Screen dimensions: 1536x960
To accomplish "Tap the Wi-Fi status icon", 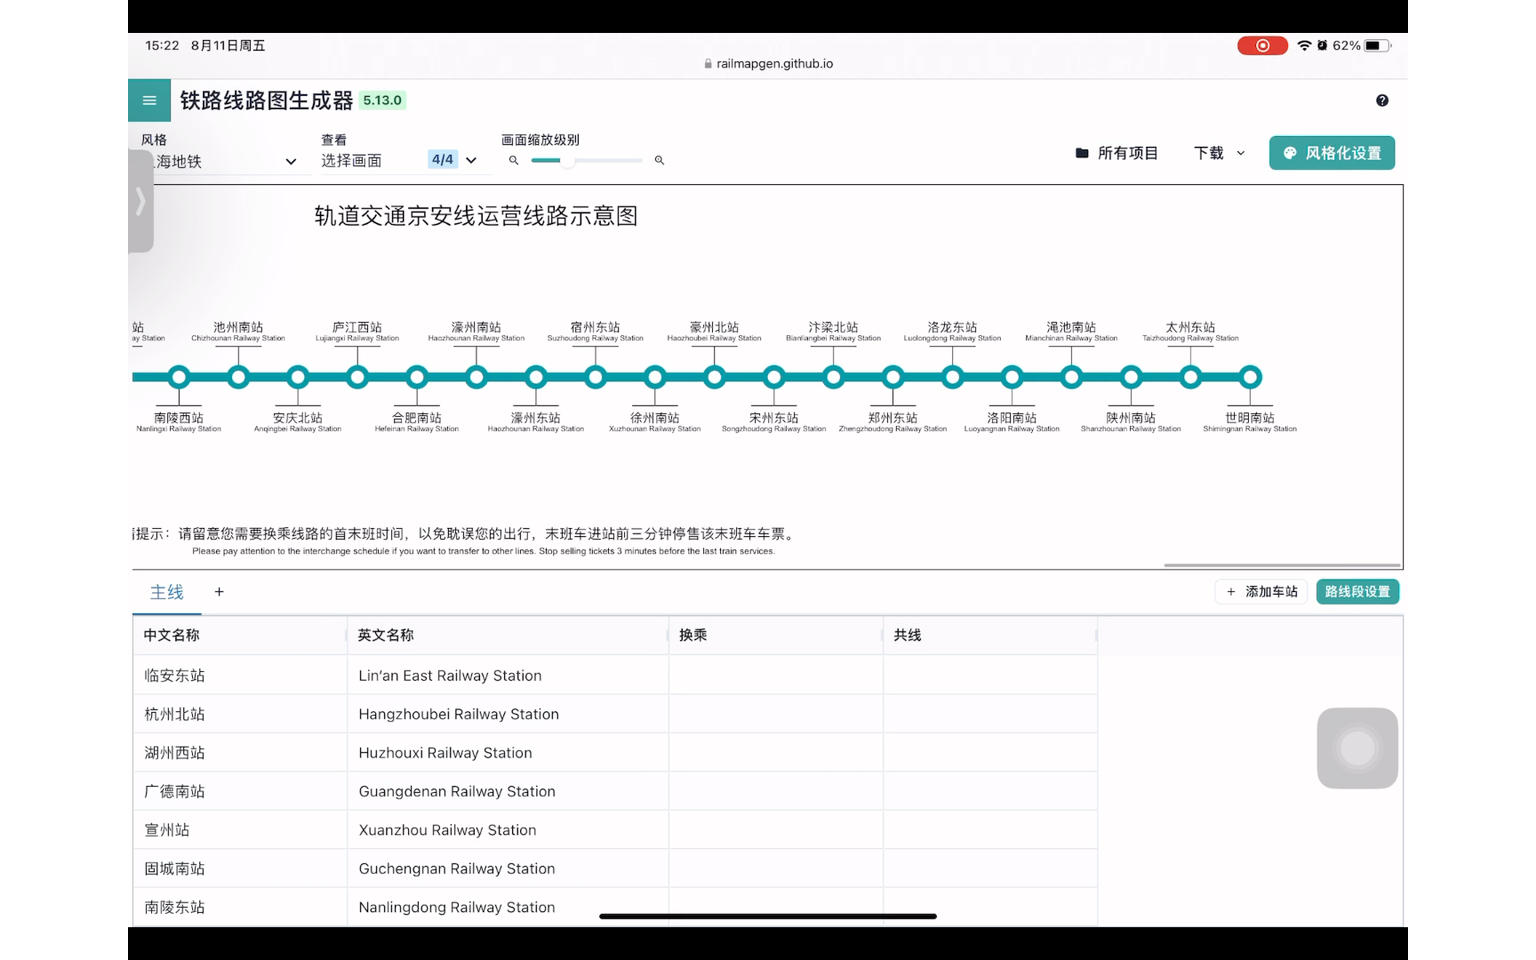I will pos(1304,45).
